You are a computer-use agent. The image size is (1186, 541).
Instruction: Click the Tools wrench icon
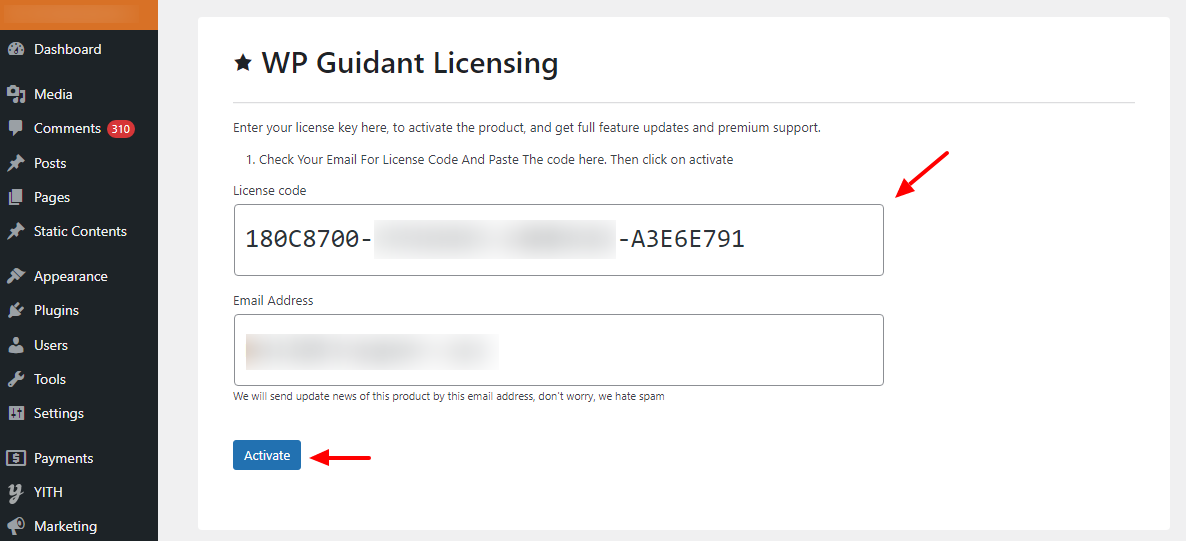pyautogui.click(x=16, y=379)
